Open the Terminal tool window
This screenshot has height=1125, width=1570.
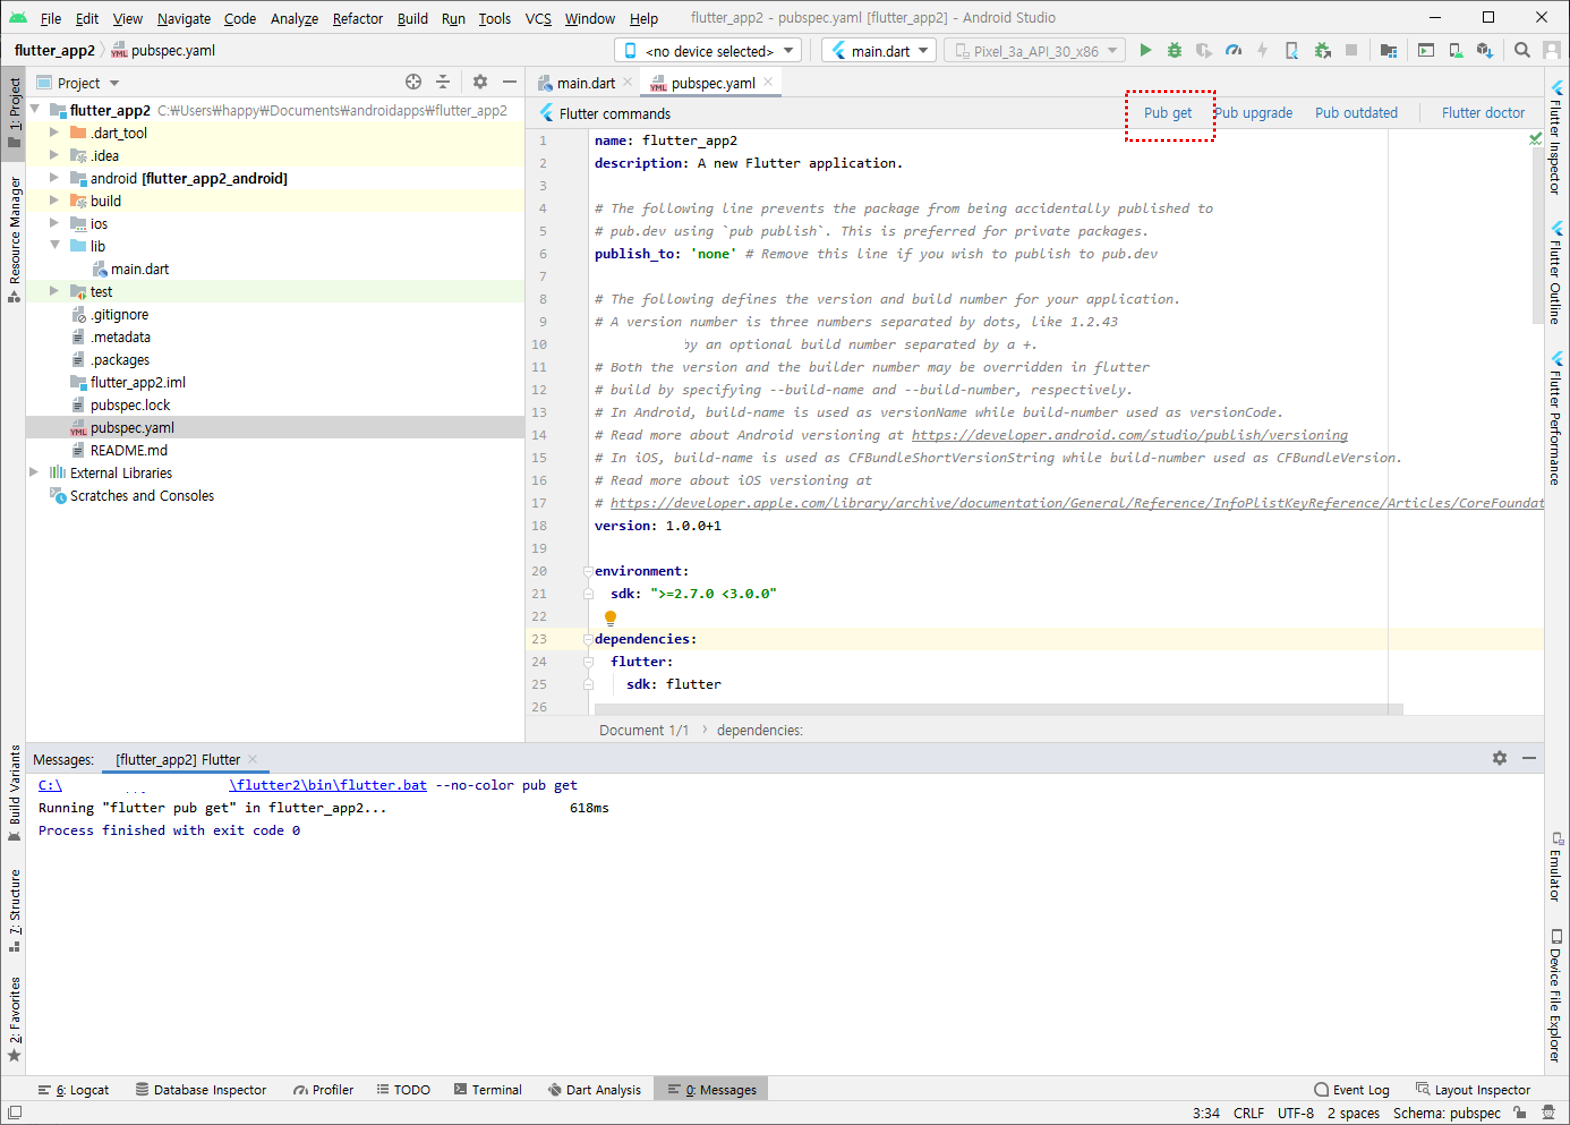488,1090
